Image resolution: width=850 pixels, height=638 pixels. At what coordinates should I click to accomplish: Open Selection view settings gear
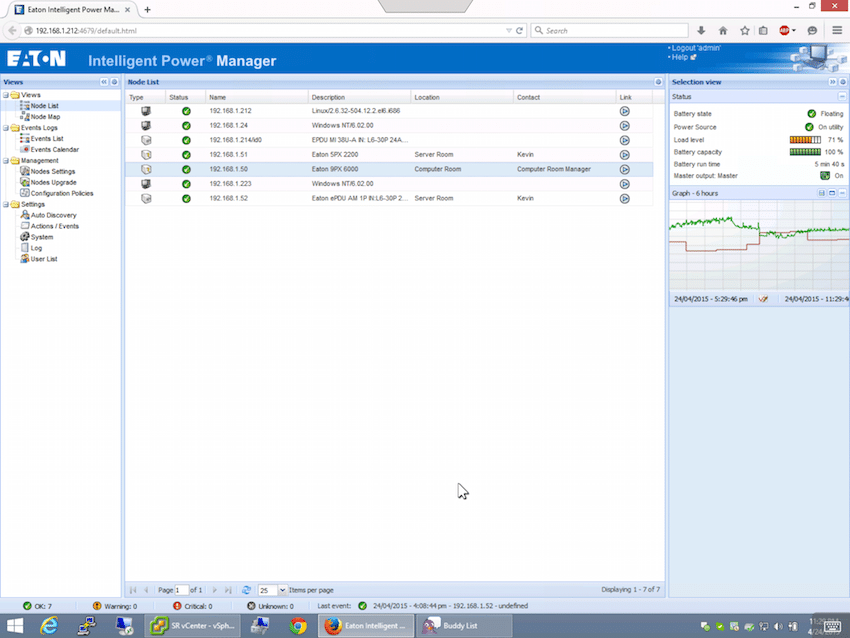click(x=843, y=82)
